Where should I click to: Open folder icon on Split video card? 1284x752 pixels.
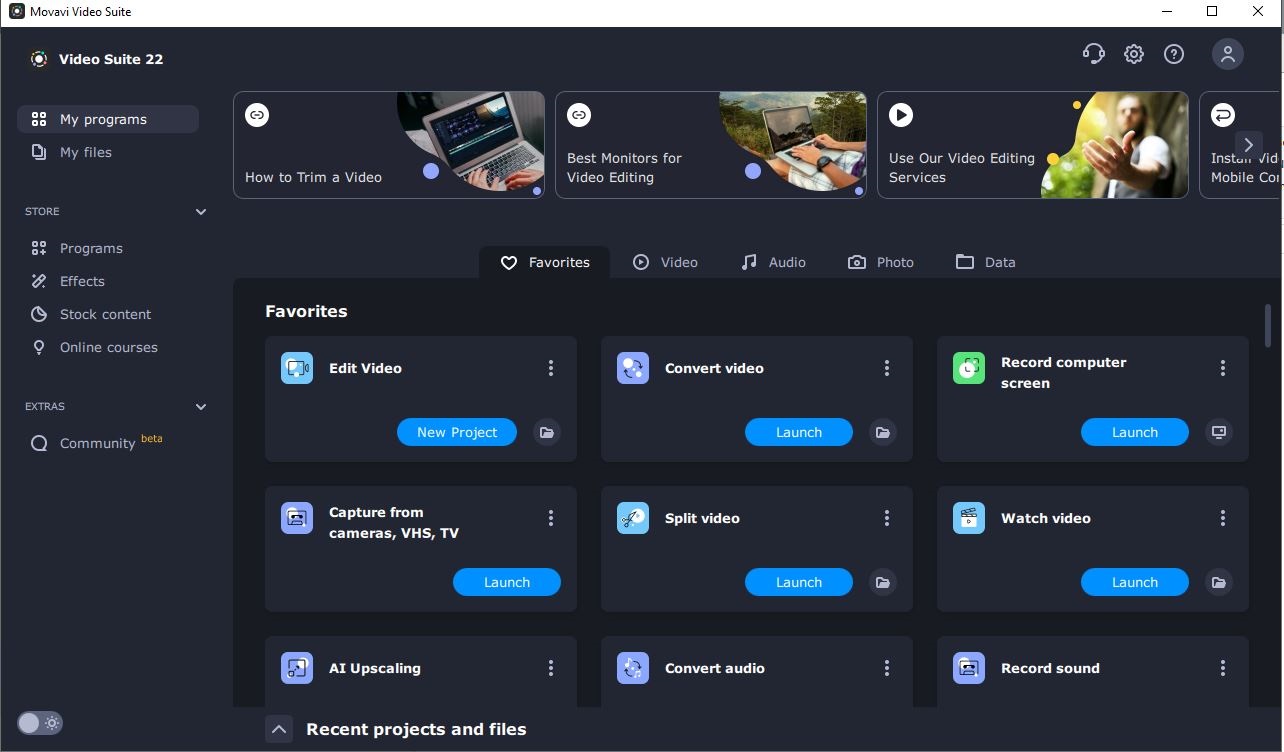click(x=883, y=582)
